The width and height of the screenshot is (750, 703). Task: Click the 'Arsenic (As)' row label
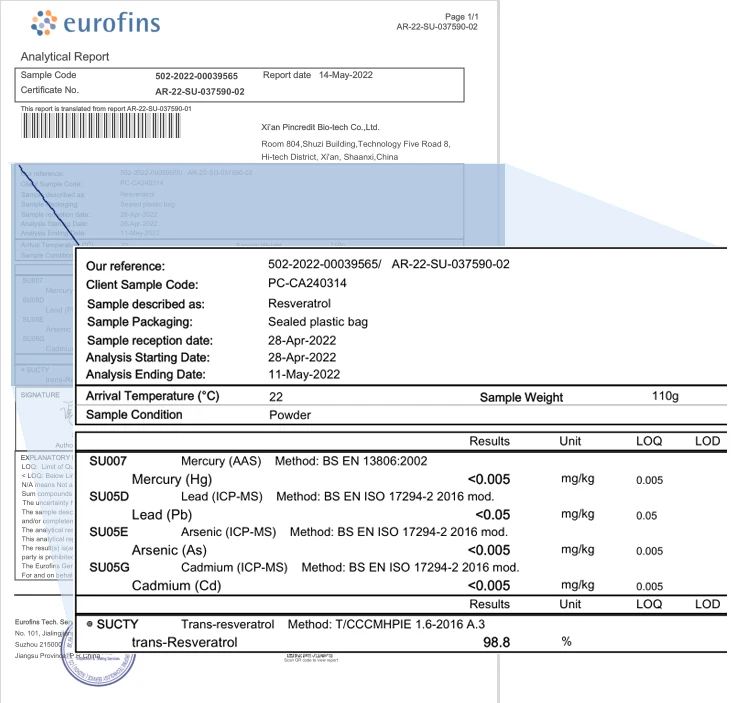click(169, 550)
